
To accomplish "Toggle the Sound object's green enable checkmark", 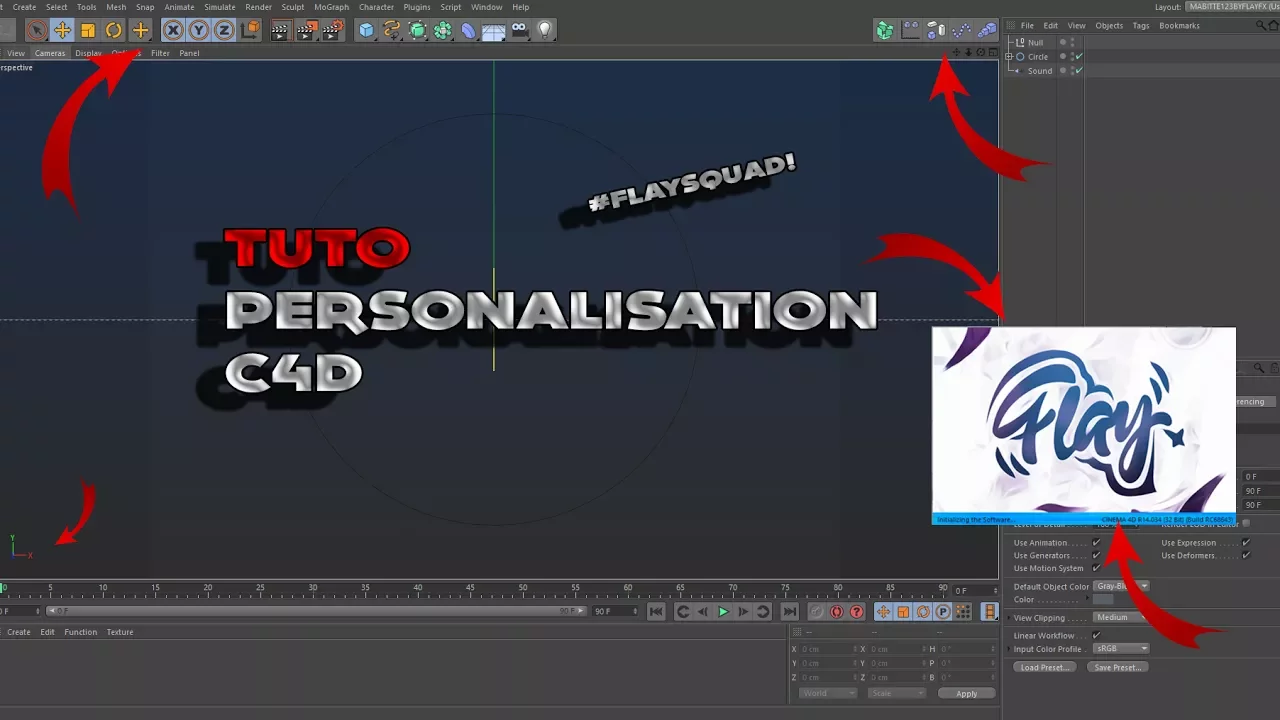I will (x=1079, y=71).
